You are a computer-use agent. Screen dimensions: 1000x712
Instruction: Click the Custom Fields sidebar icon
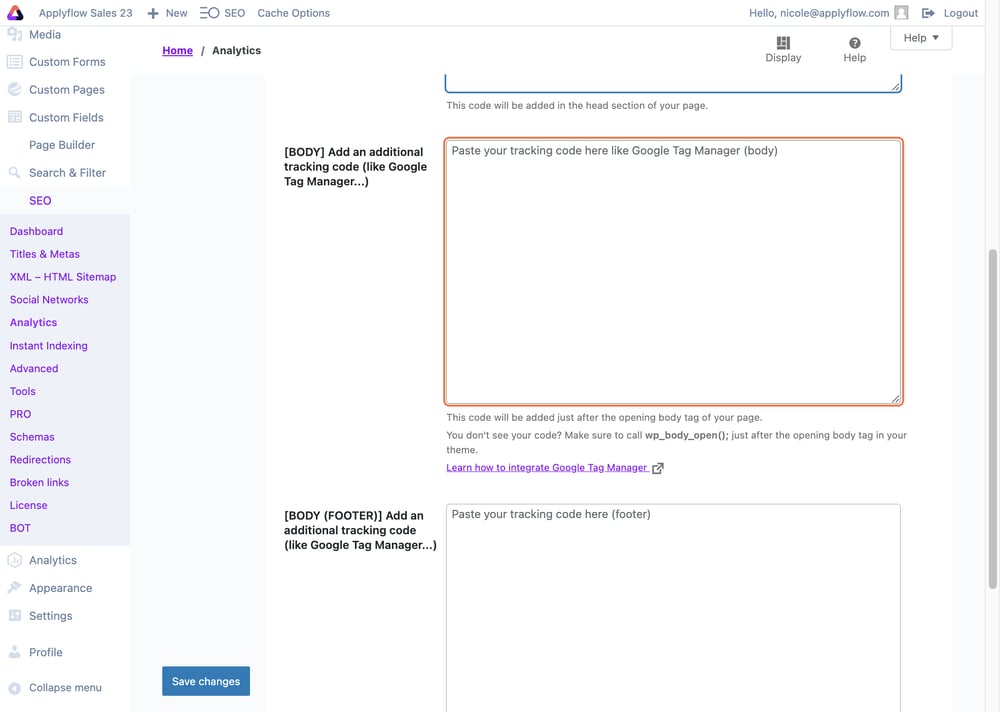point(15,117)
